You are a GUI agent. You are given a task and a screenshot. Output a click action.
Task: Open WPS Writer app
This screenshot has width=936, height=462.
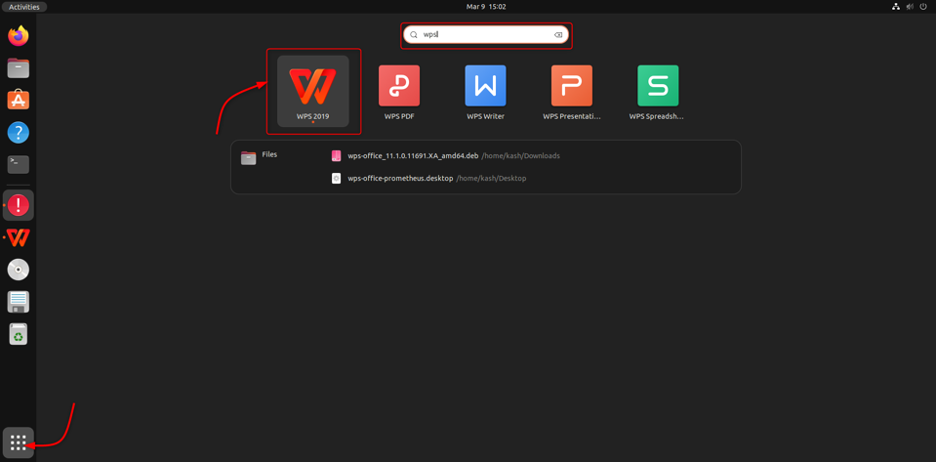pyautogui.click(x=485, y=93)
